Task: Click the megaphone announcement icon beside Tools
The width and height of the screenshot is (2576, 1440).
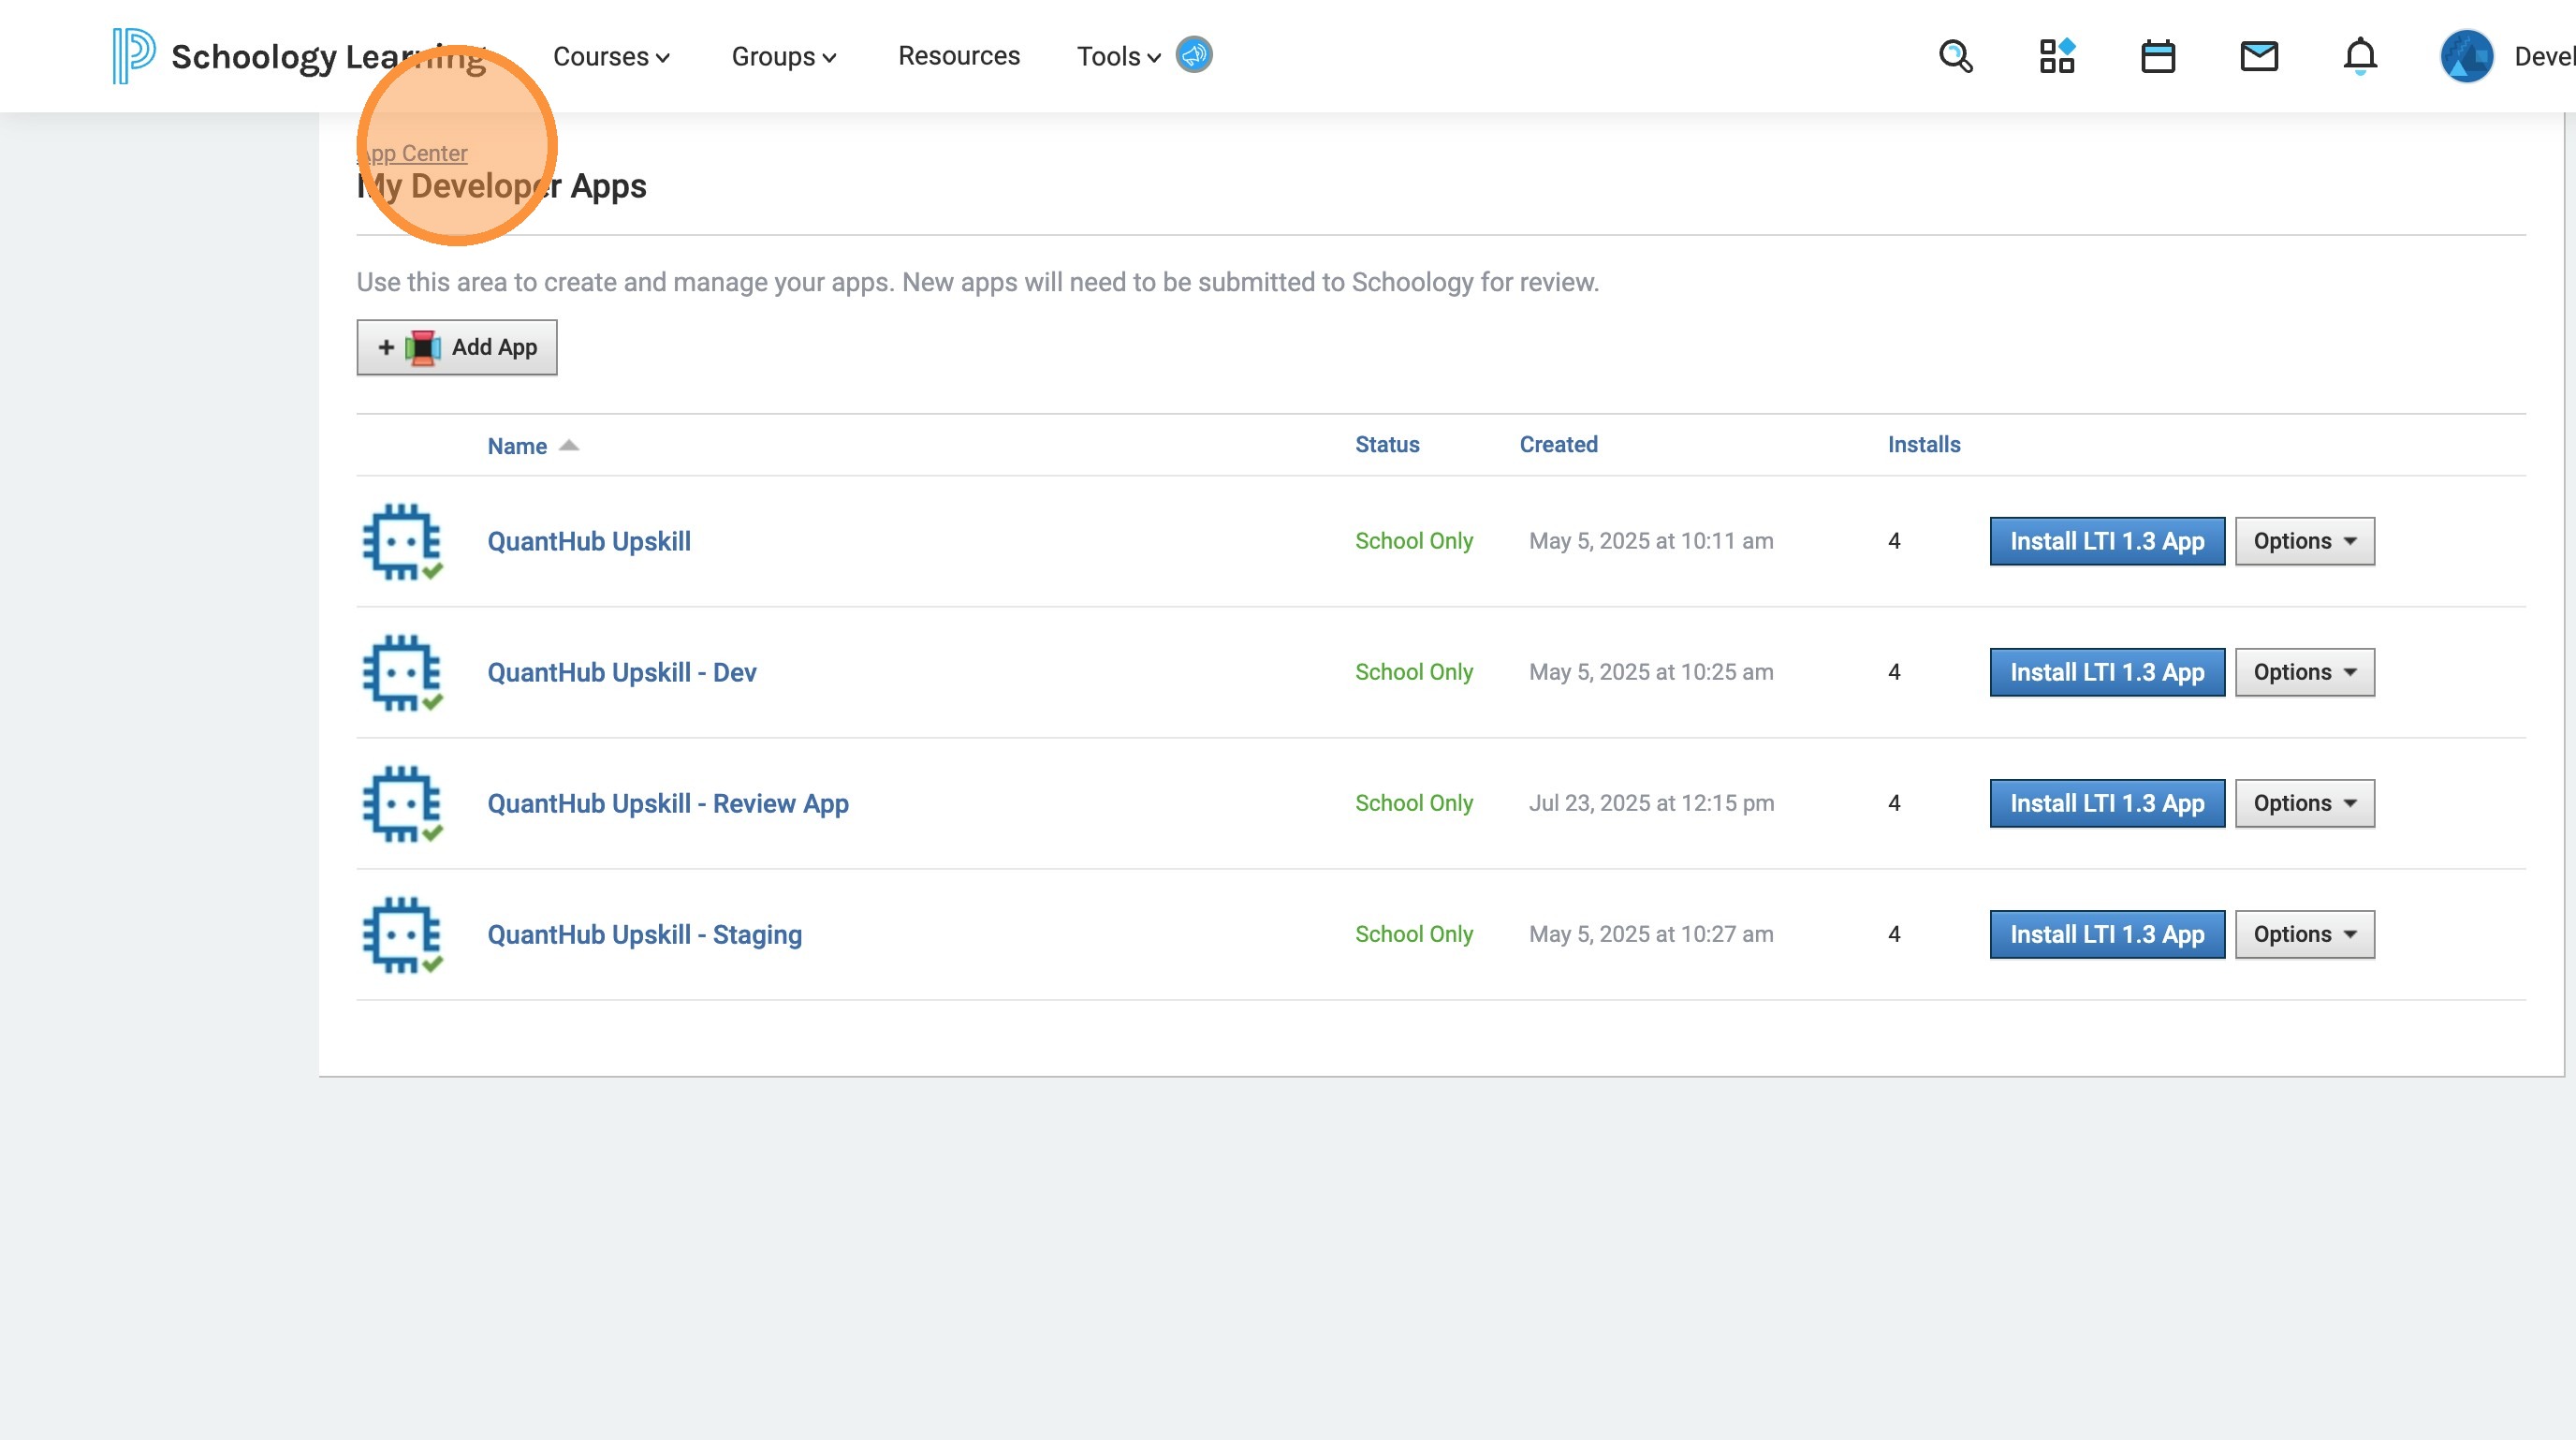Action: (1194, 55)
